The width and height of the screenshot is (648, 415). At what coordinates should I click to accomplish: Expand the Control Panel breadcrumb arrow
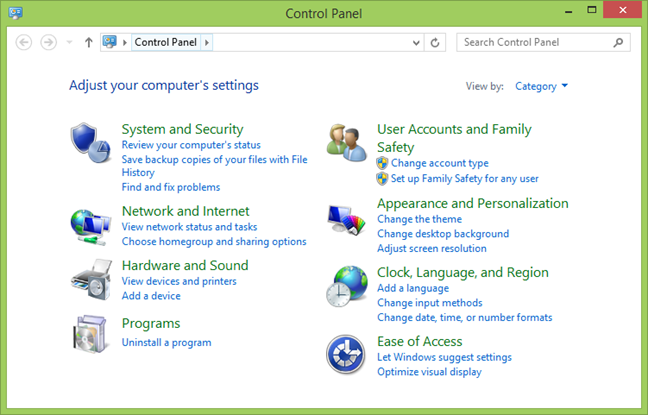point(207,43)
